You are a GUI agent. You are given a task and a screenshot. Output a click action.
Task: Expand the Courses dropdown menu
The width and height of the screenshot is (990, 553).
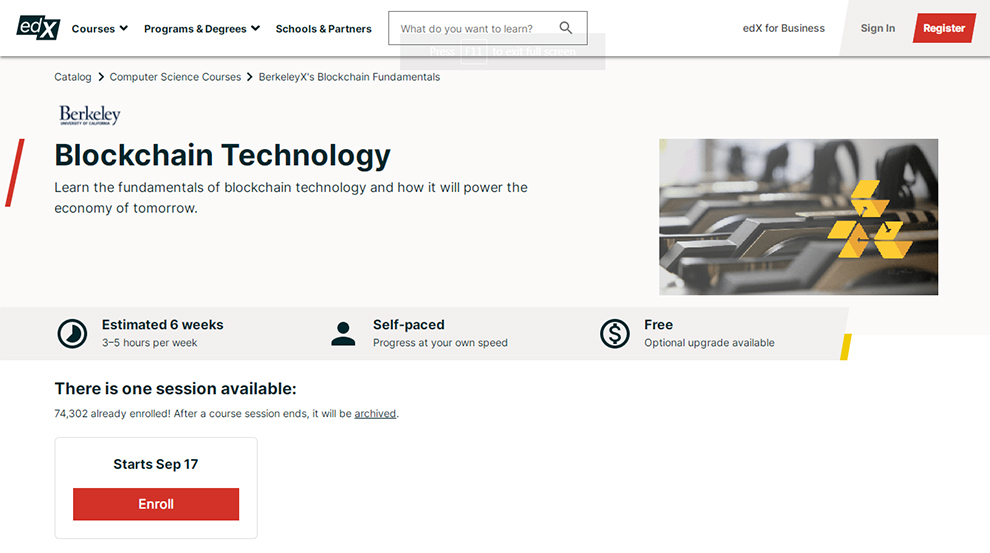click(100, 28)
